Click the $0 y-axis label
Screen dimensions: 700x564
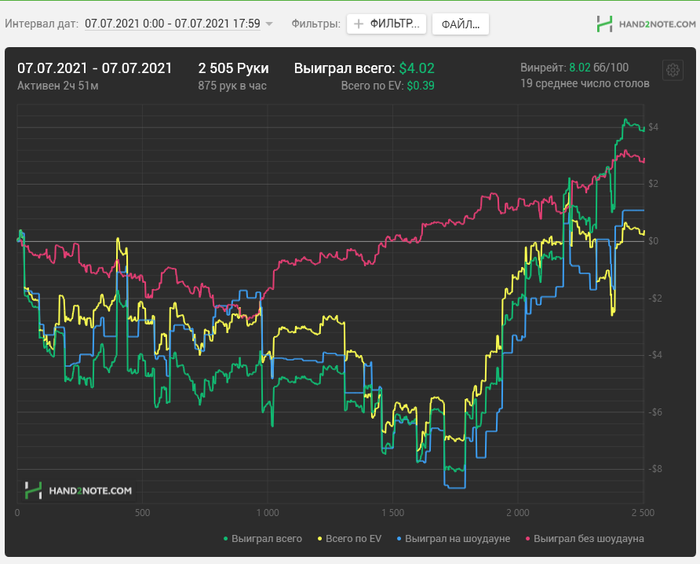click(x=653, y=241)
